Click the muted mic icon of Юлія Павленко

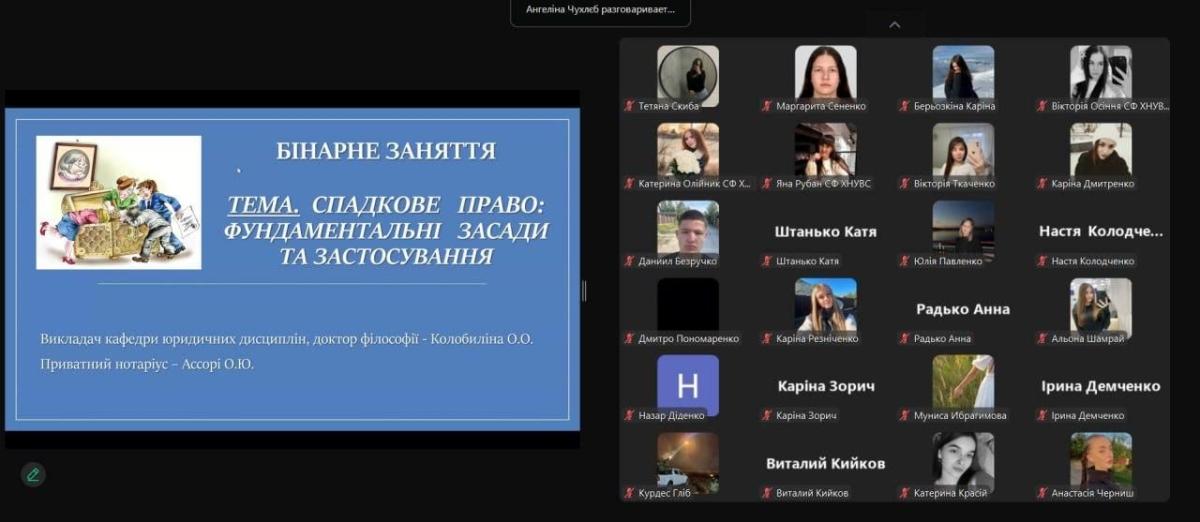(905, 261)
